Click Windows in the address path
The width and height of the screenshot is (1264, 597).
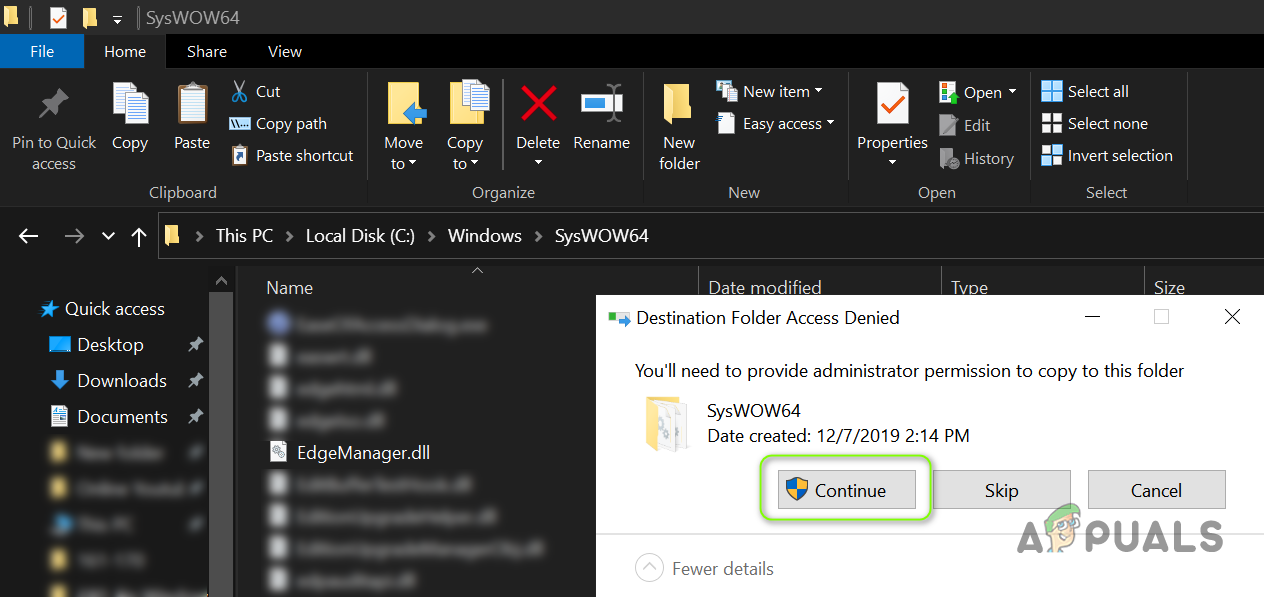(x=485, y=236)
